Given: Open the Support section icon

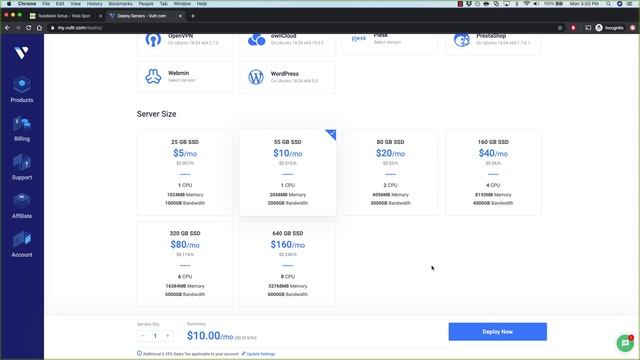Looking at the screenshot, I should tap(22, 162).
